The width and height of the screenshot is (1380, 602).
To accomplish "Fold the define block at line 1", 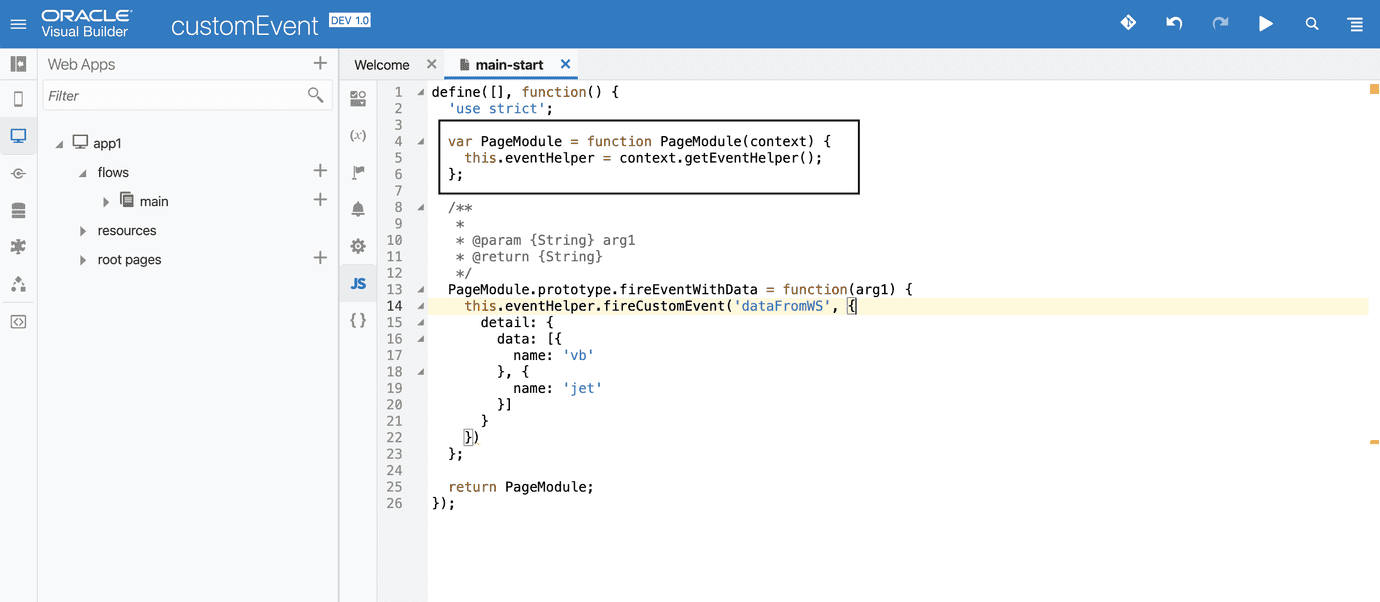I will click(x=421, y=92).
